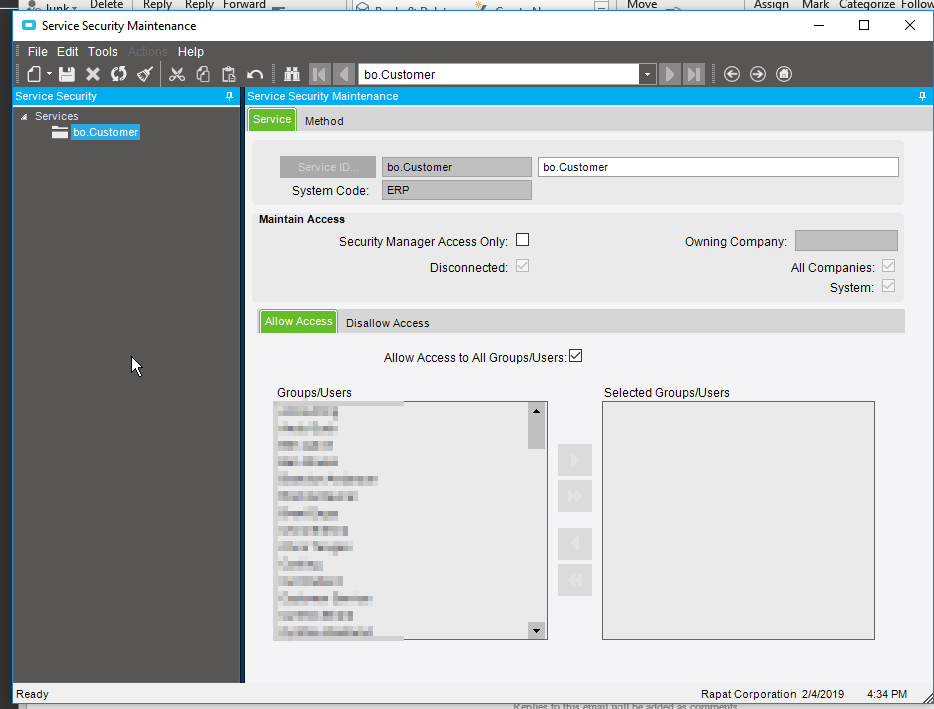This screenshot has height=709, width=934.
Task: Go to the first record
Action: 319,74
